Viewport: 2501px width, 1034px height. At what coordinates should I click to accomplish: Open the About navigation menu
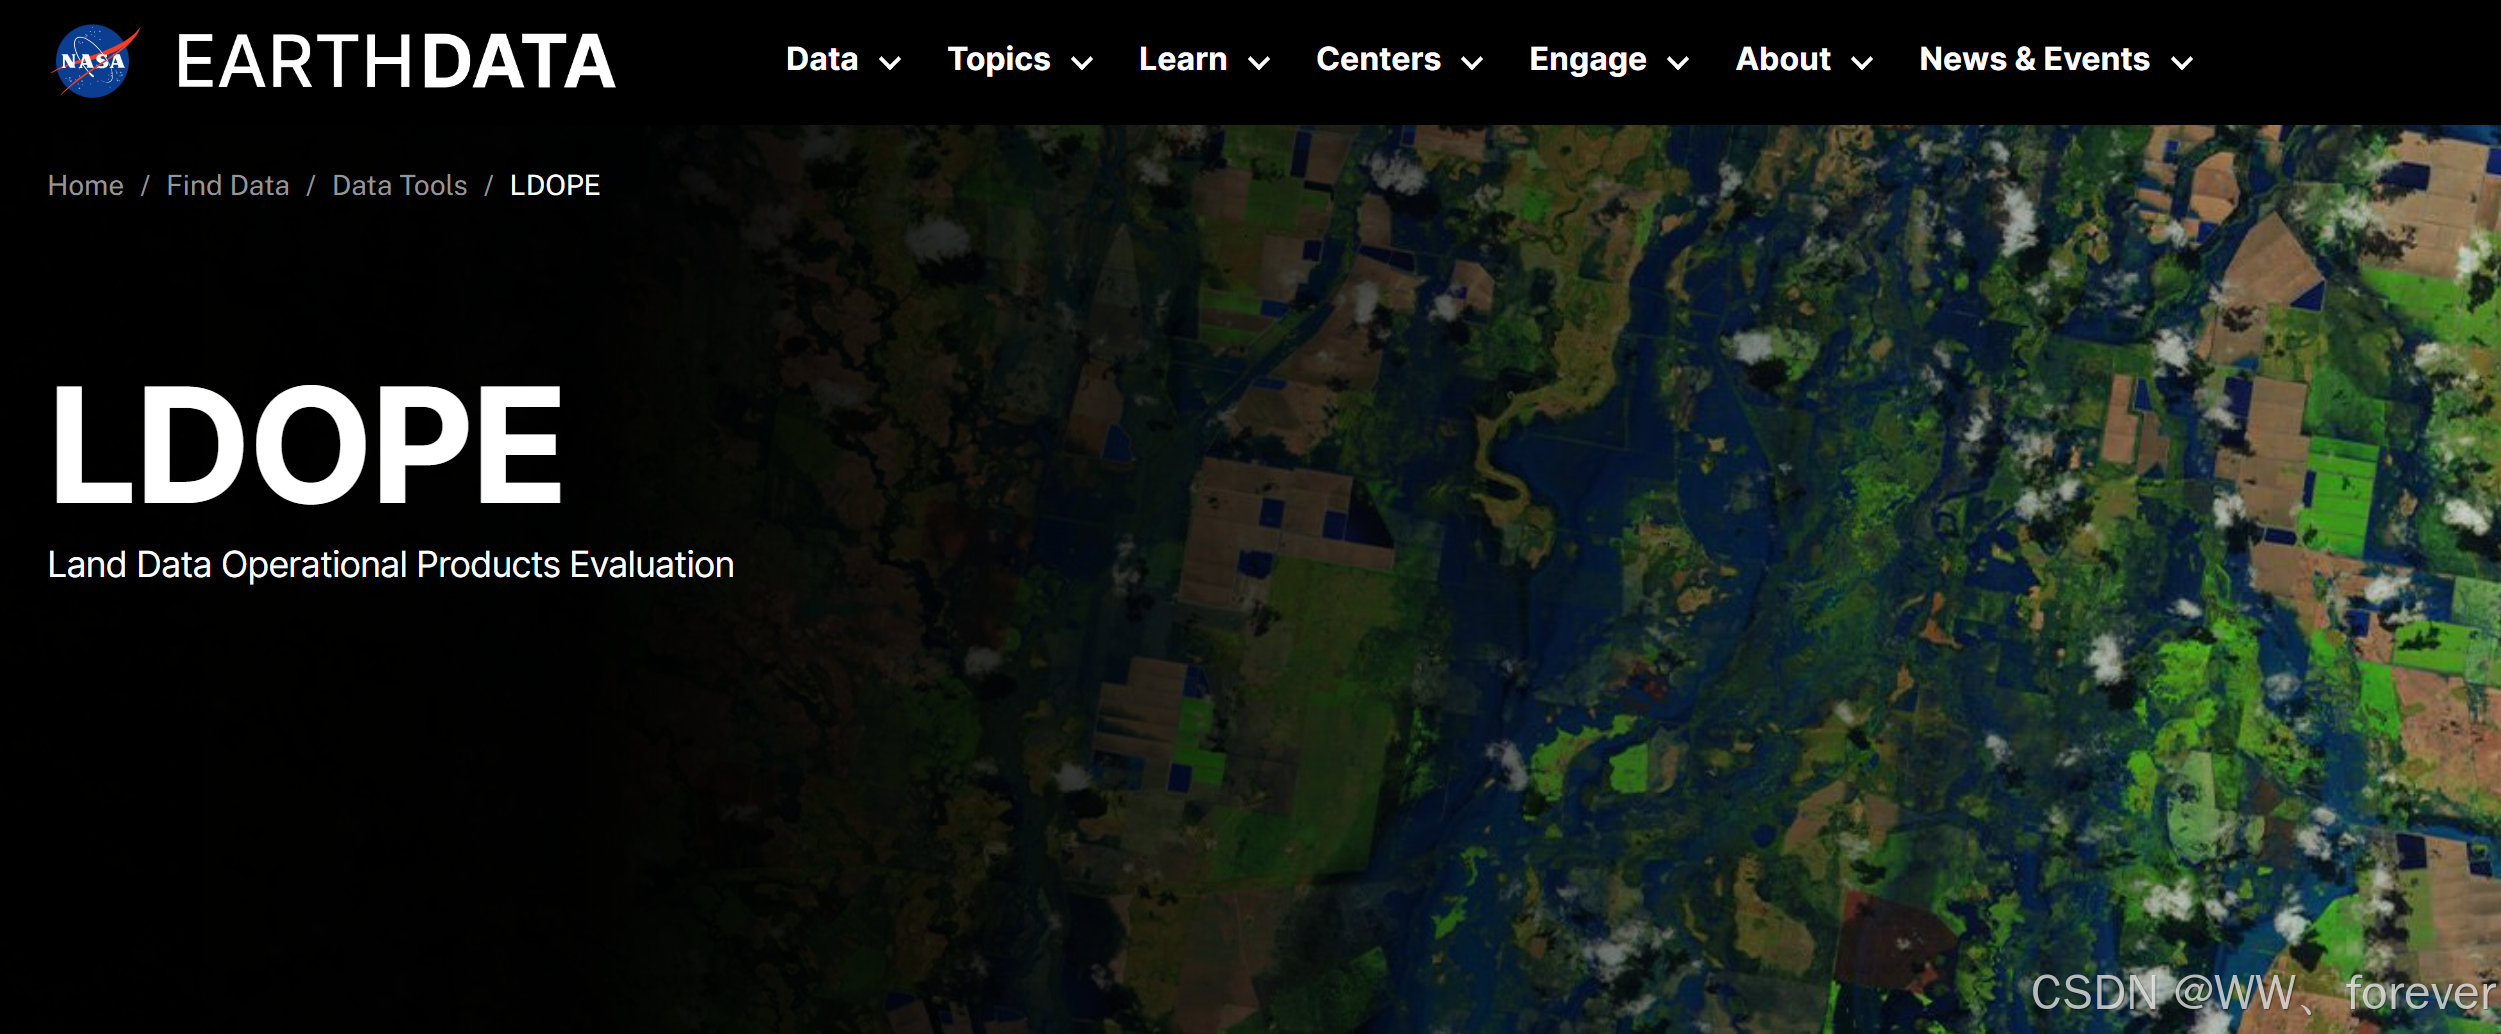coord(1783,60)
